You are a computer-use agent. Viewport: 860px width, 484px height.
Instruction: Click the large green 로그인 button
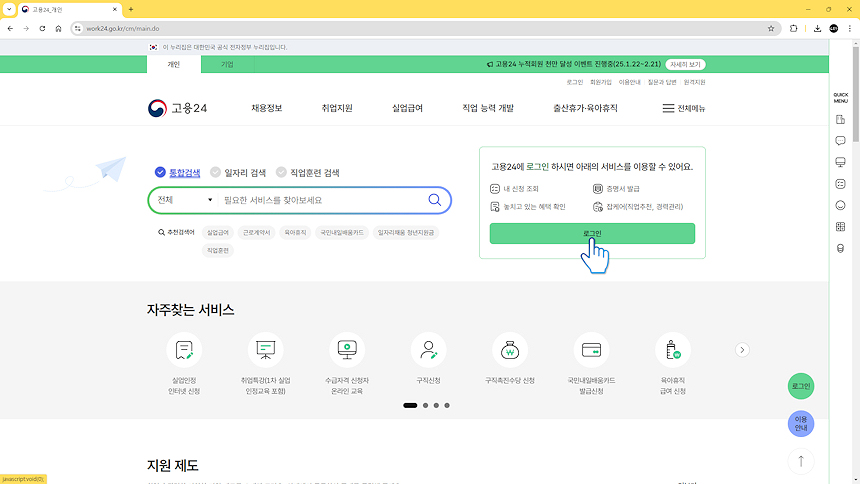click(x=592, y=233)
